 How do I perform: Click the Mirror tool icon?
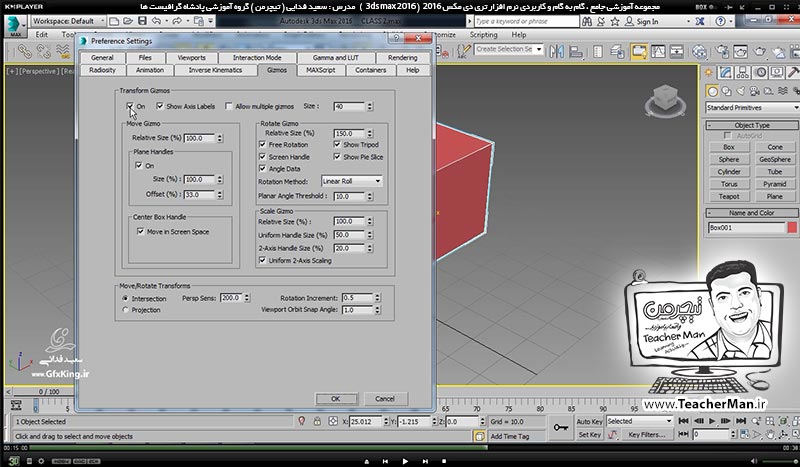click(556, 51)
